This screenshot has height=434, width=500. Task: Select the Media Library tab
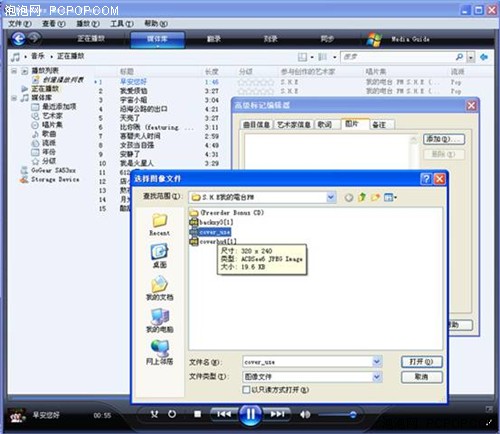pos(157,39)
